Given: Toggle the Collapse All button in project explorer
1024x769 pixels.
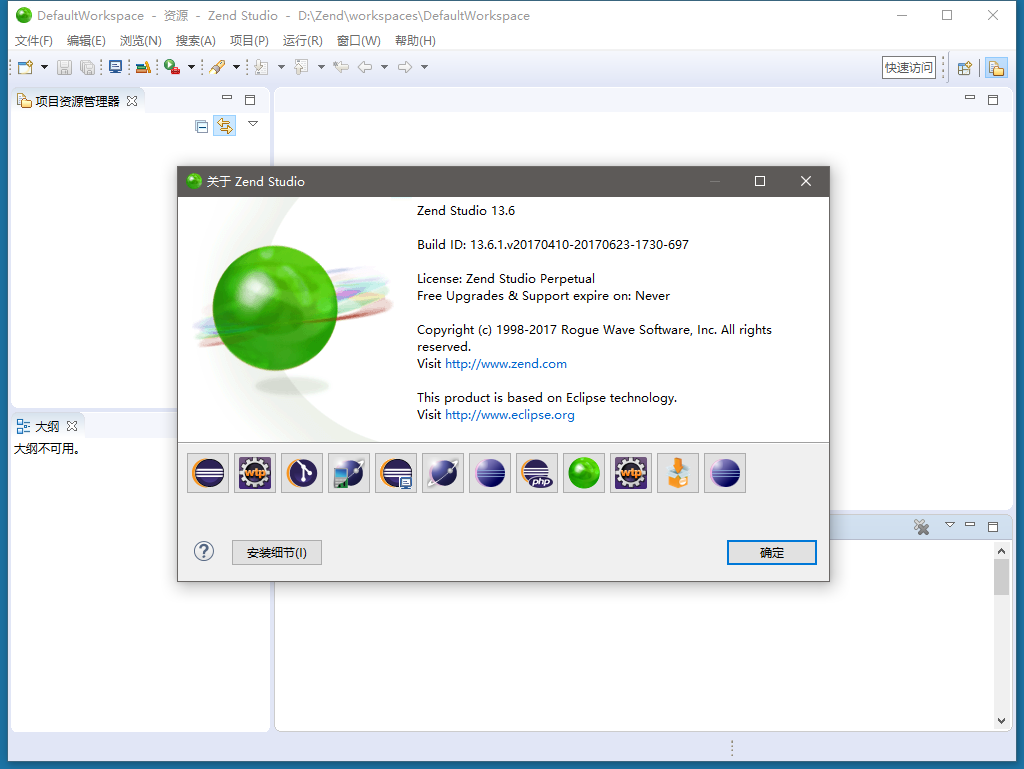Looking at the screenshot, I should [x=201, y=125].
